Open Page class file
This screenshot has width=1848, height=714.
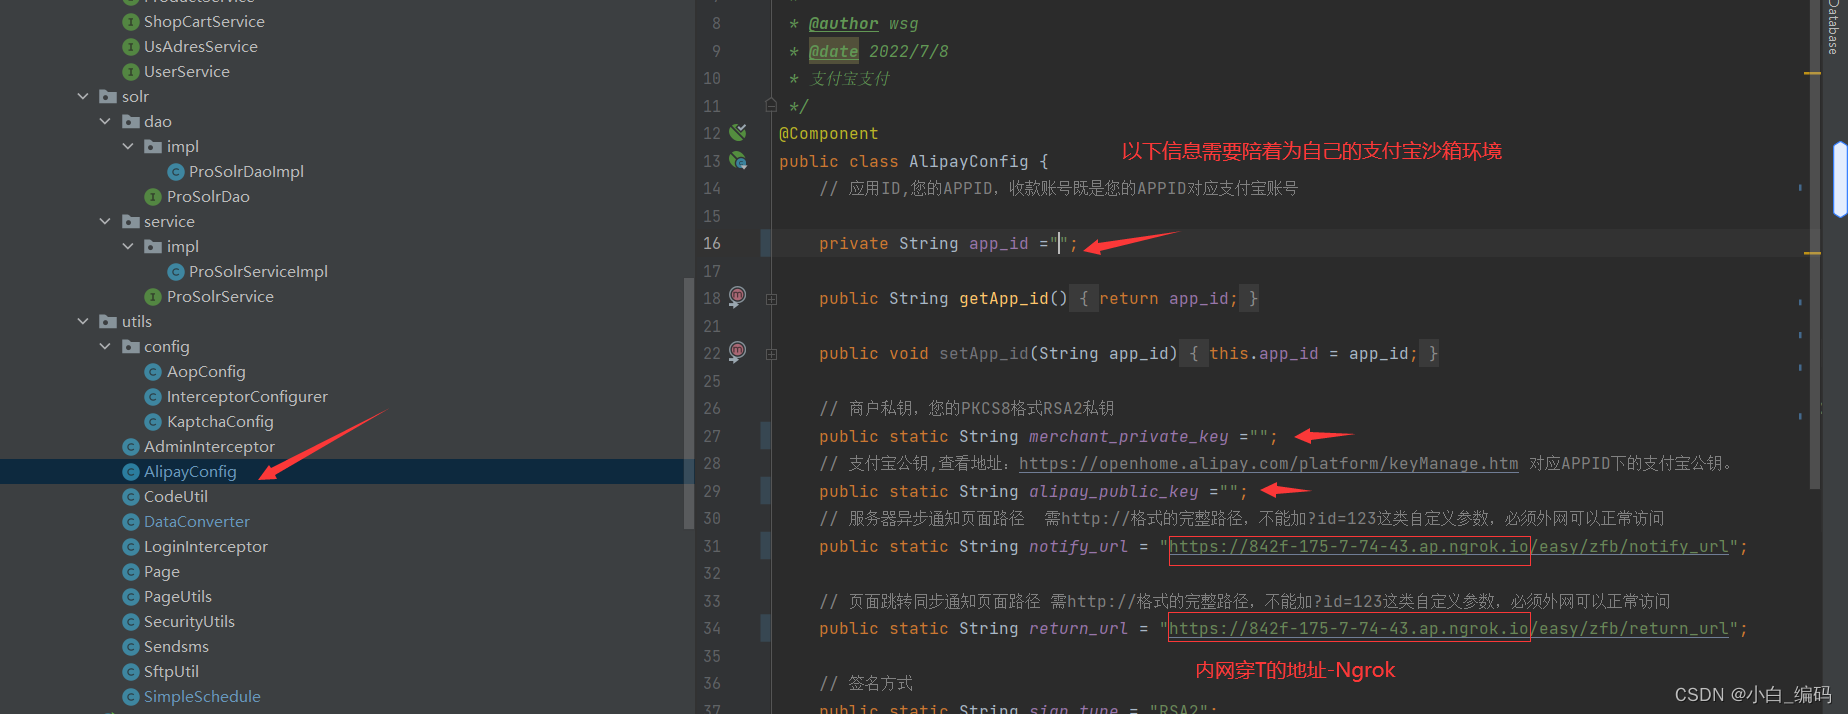point(162,572)
